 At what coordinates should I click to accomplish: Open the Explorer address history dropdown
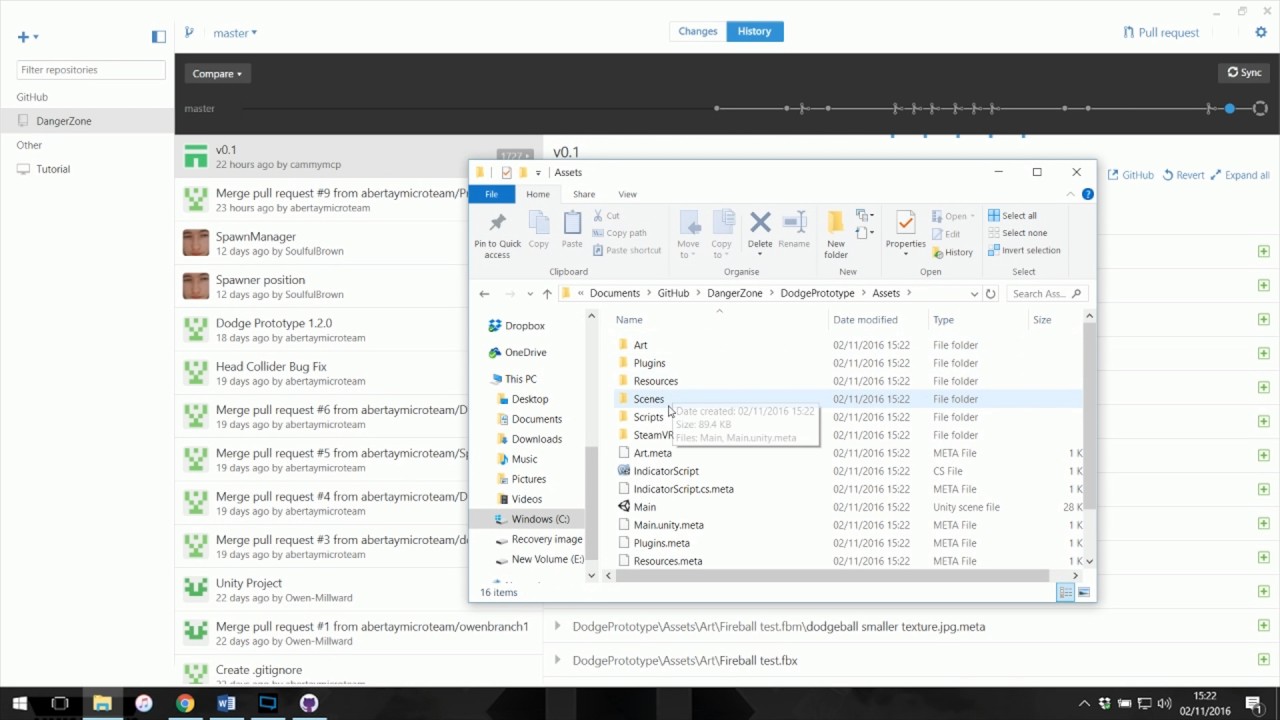pos(974,293)
